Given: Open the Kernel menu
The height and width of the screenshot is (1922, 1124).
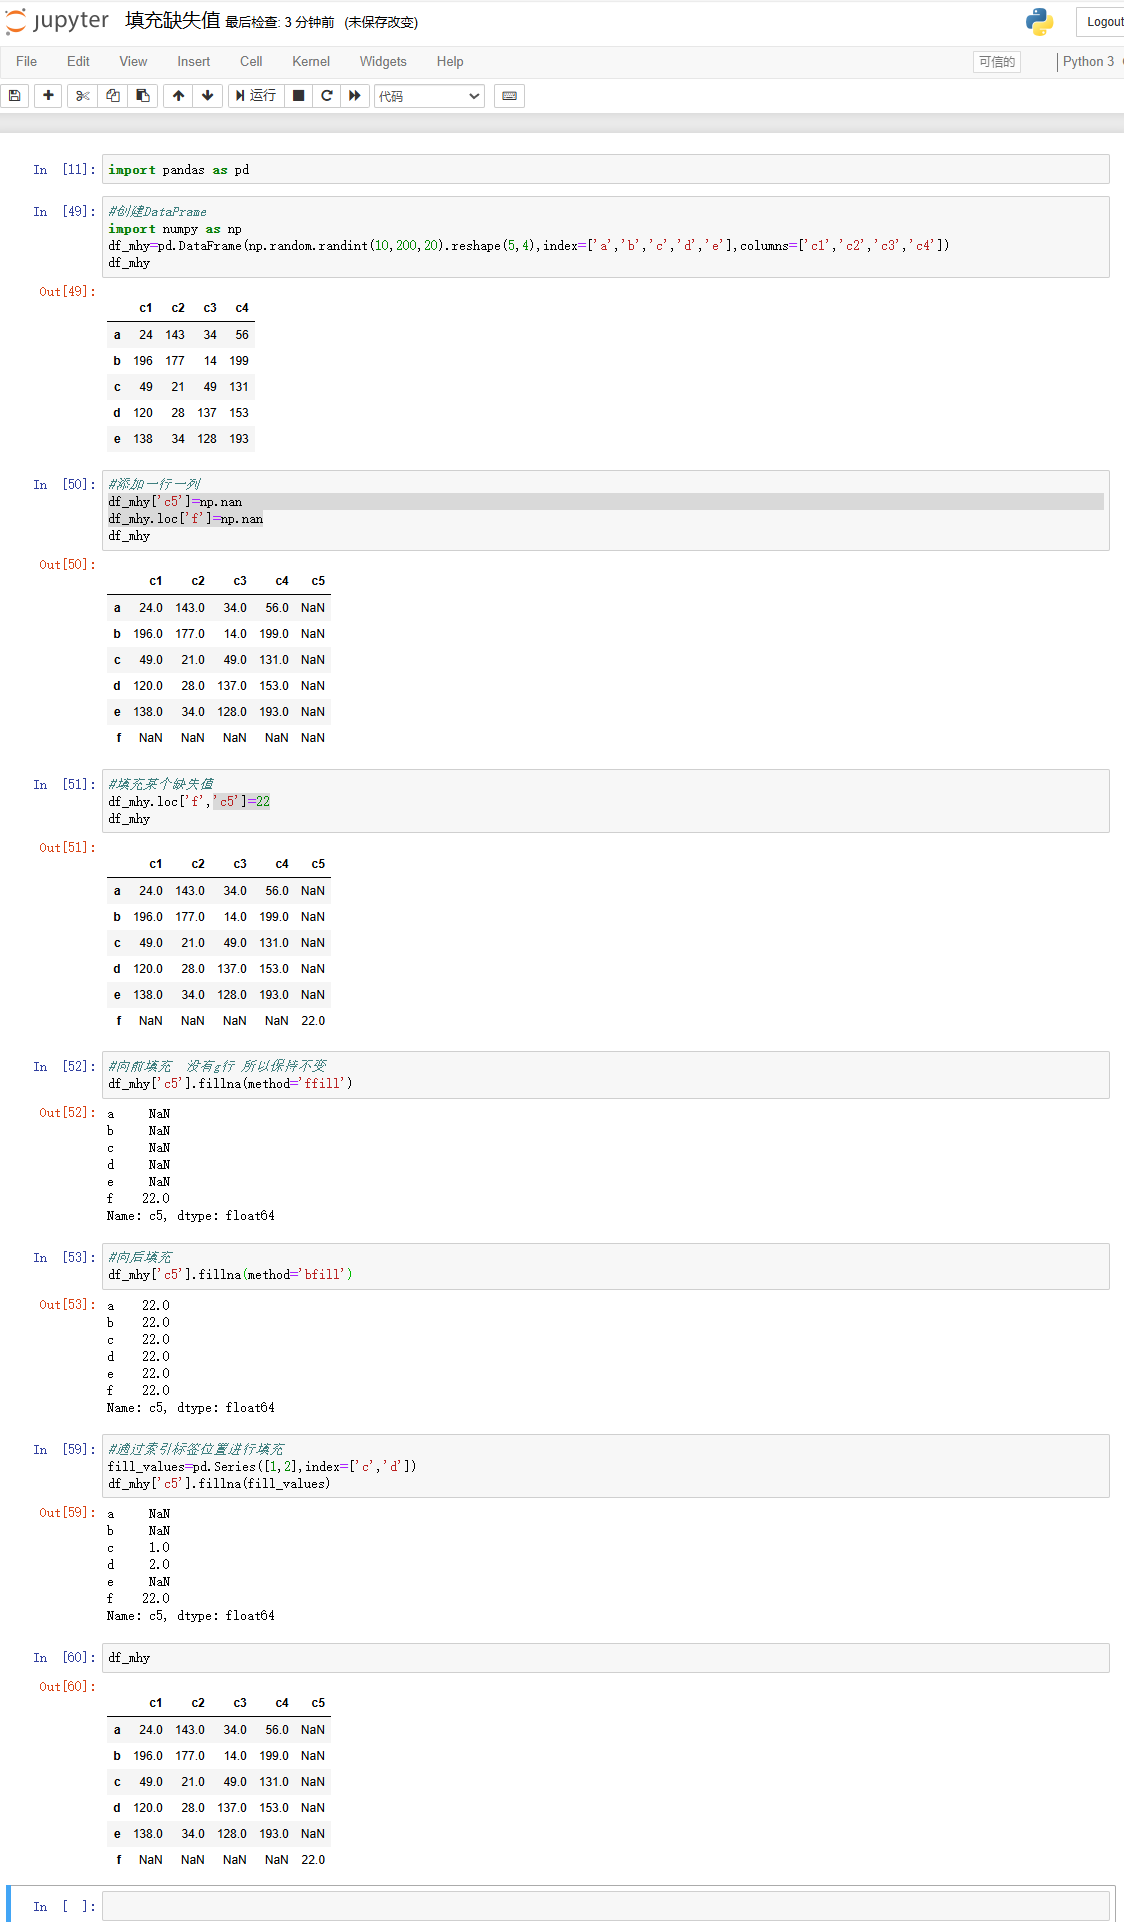Looking at the screenshot, I should click(311, 62).
